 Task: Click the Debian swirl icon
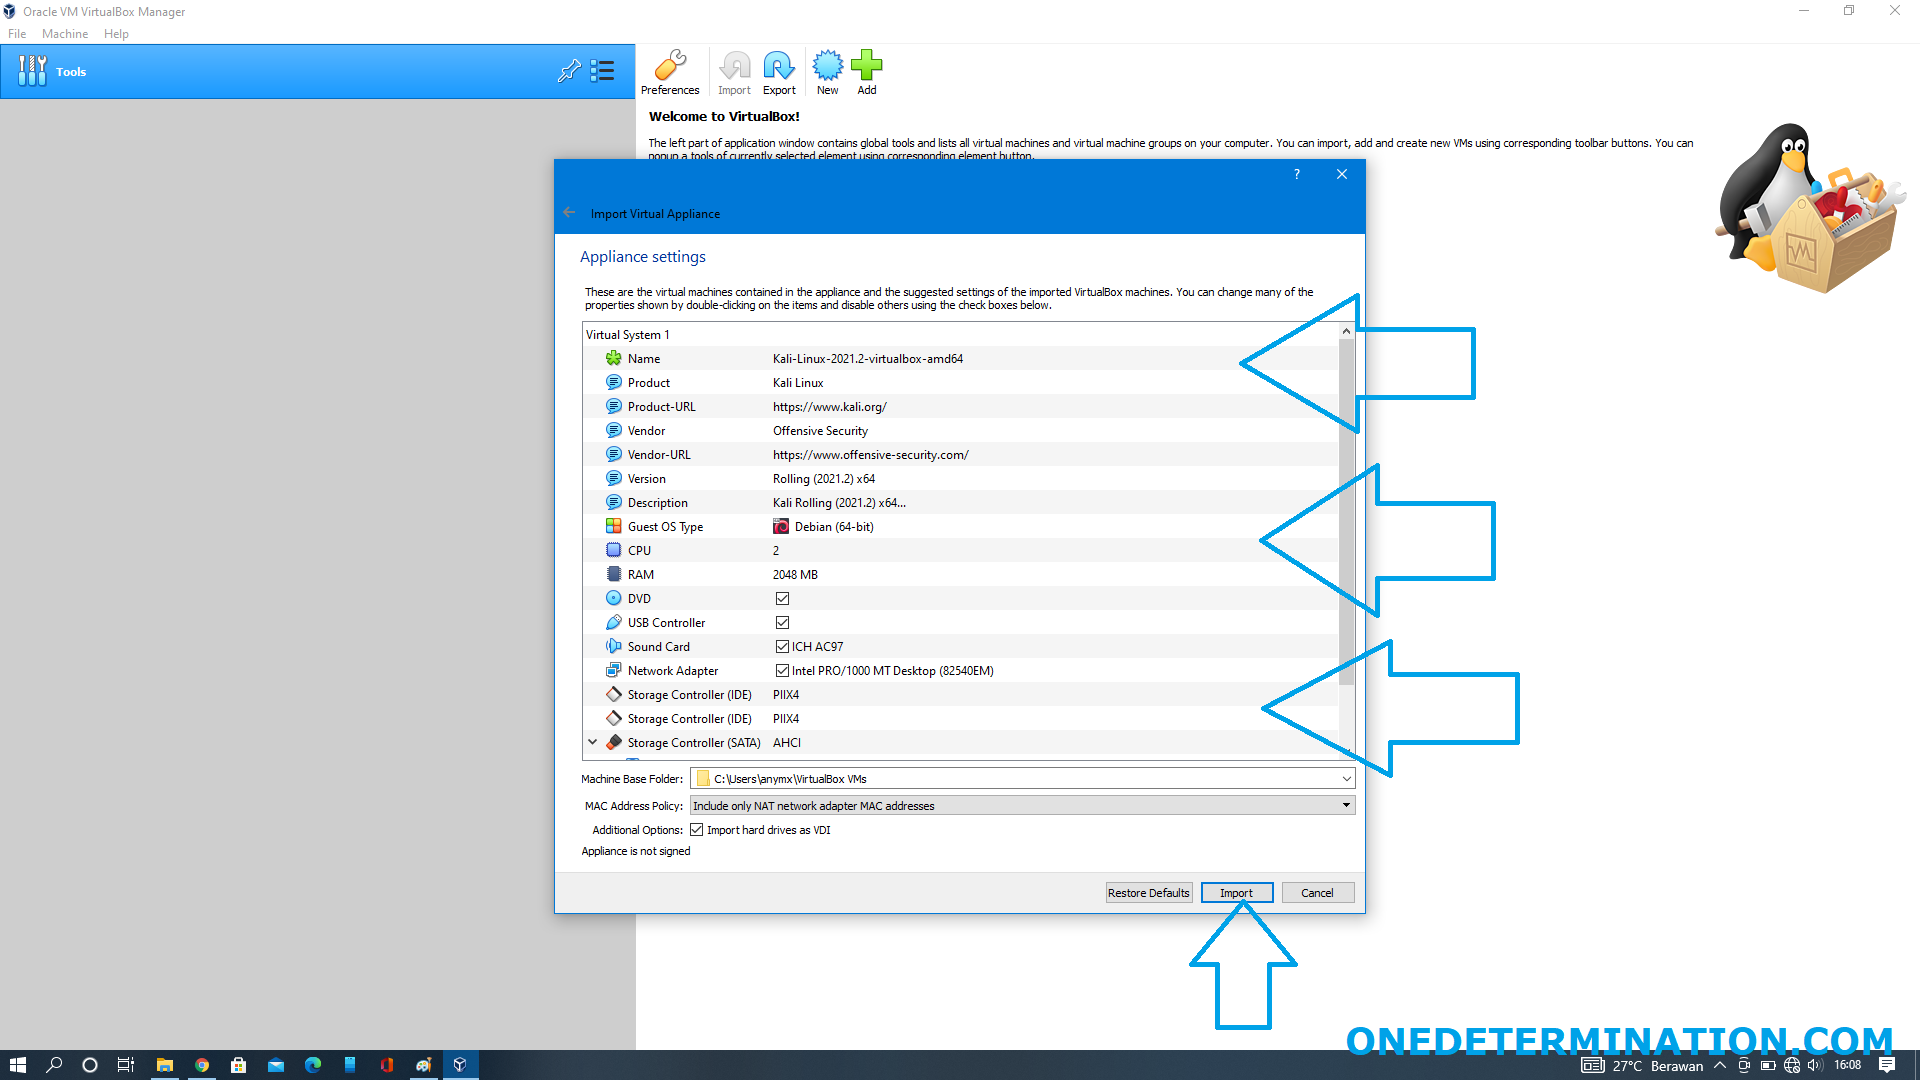(781, 526)
